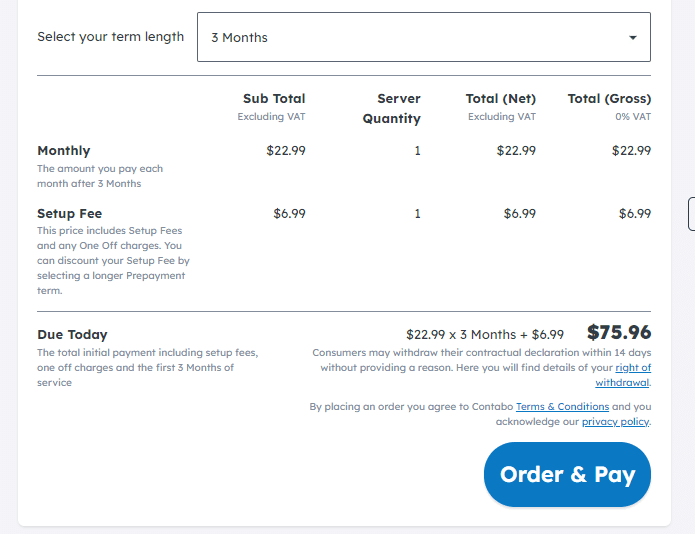Click the $75.96 total amount due

click(x=618, y=333)
